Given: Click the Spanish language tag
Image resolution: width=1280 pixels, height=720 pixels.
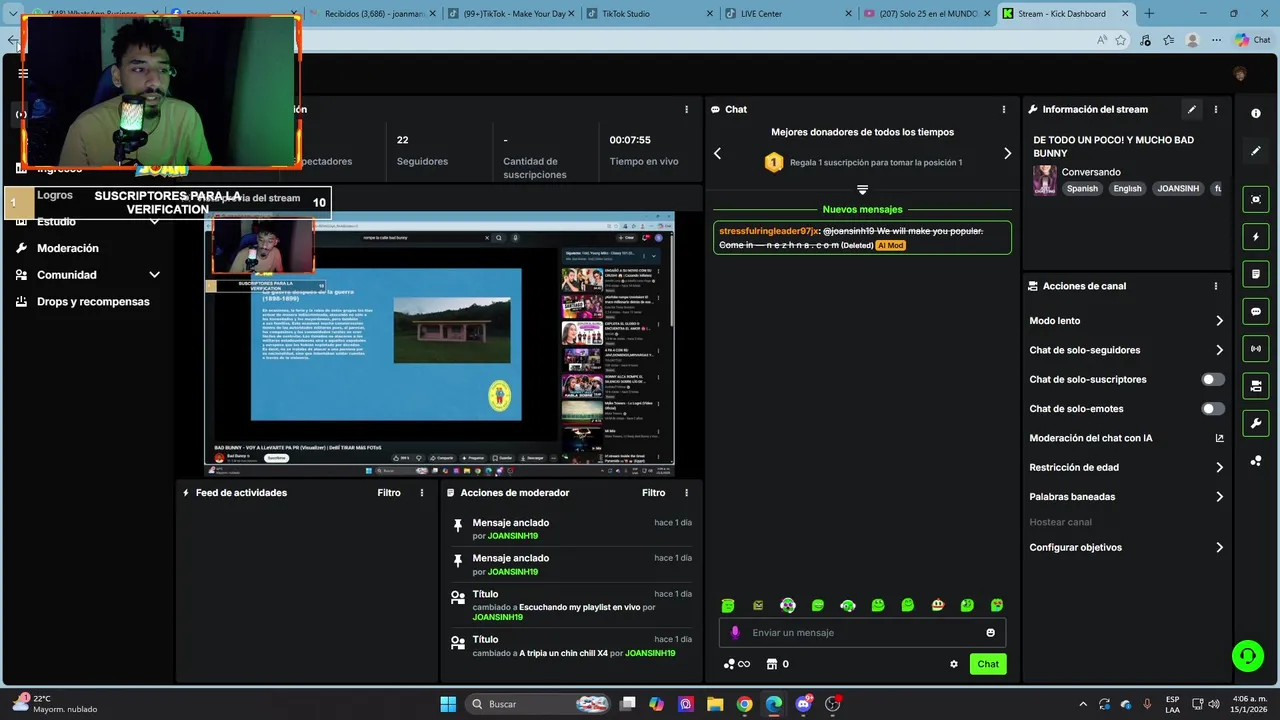Looking at the screenshot, I should 1082,188.
